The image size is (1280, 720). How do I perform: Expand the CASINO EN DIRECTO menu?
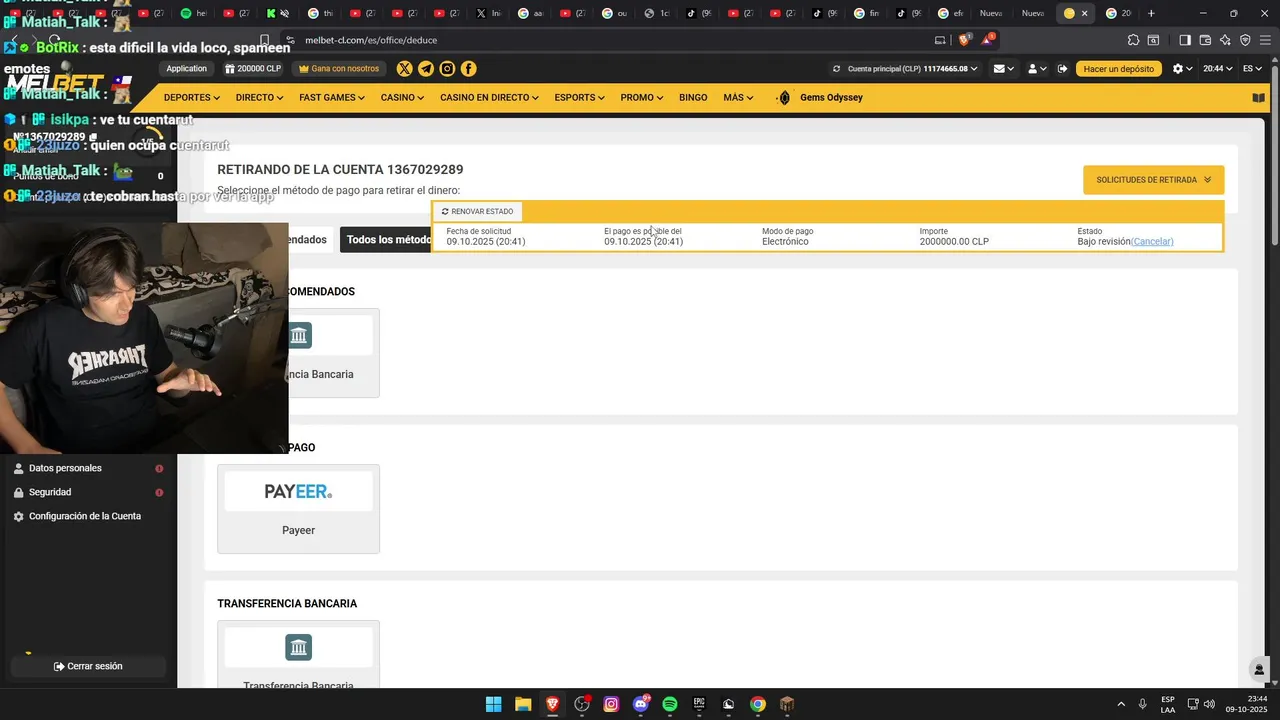pos(489,98)
